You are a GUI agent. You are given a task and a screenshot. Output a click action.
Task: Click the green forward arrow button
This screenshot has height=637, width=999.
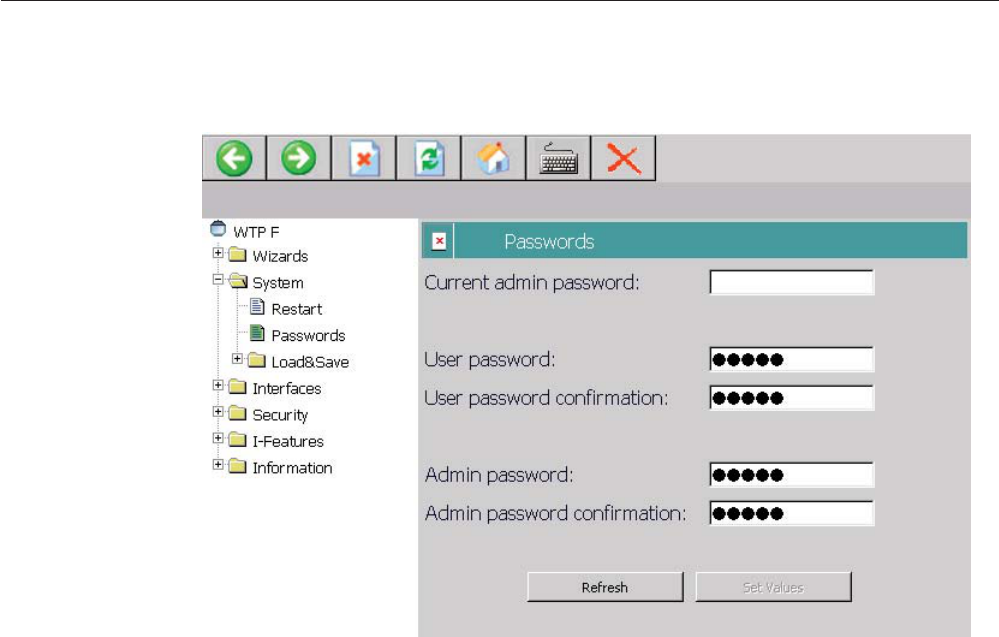(299, 158)
